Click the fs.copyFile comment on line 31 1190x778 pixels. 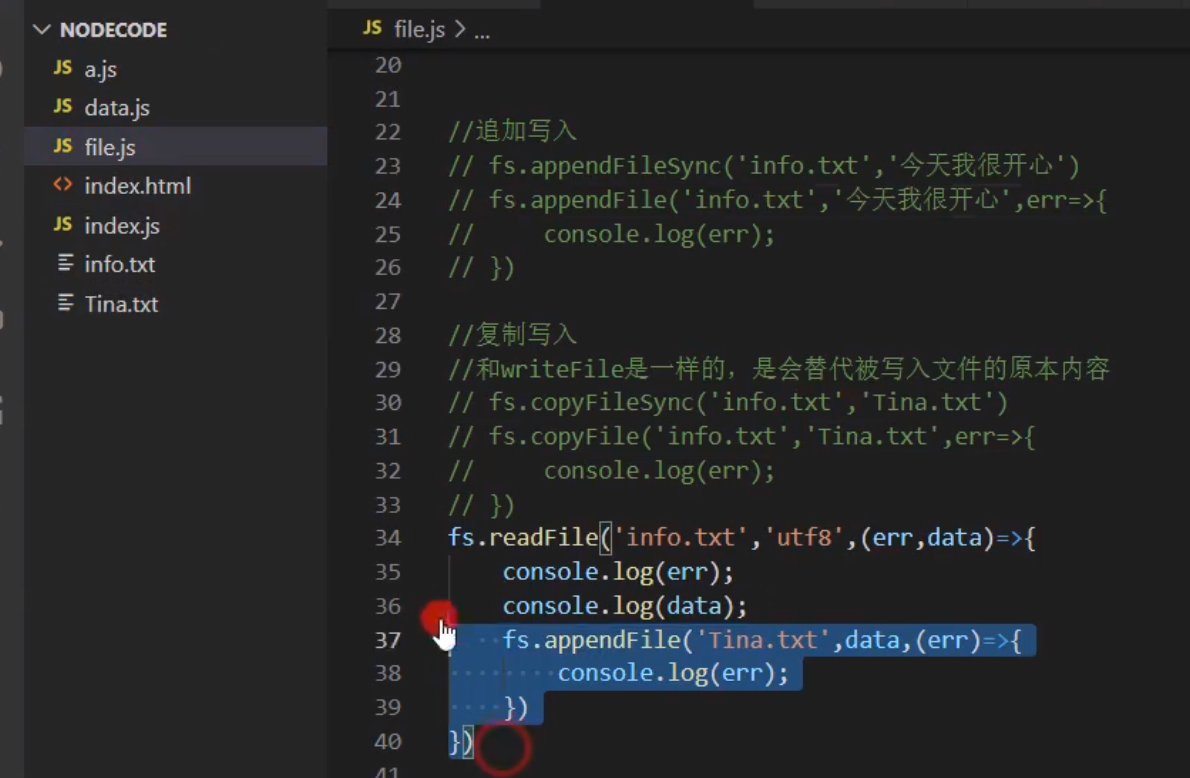pyautogui.click(x=741, y=436)
